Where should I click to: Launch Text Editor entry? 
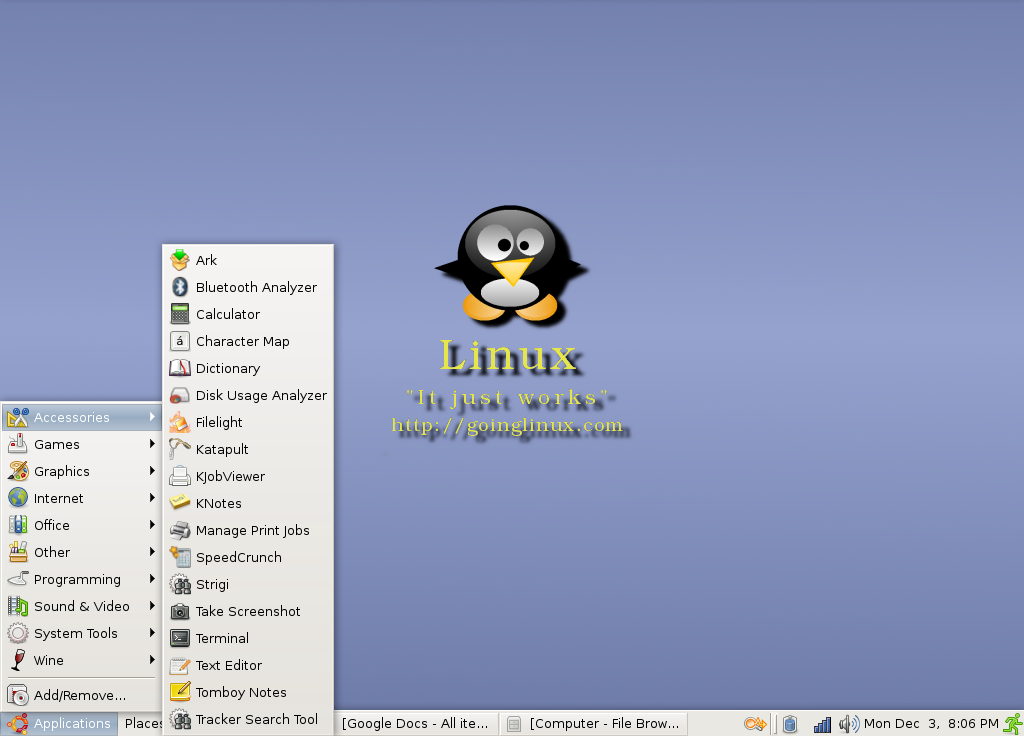[248, 665]
